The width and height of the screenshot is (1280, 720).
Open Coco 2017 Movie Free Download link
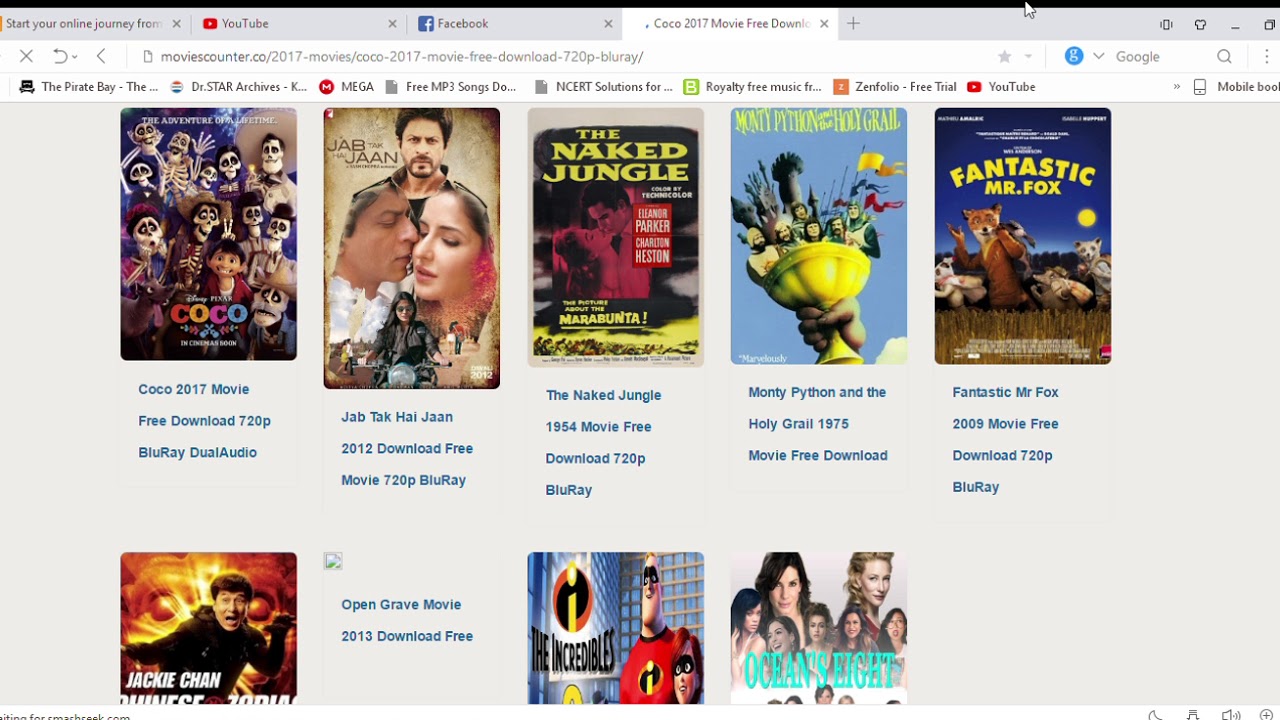tap(204, 421)
